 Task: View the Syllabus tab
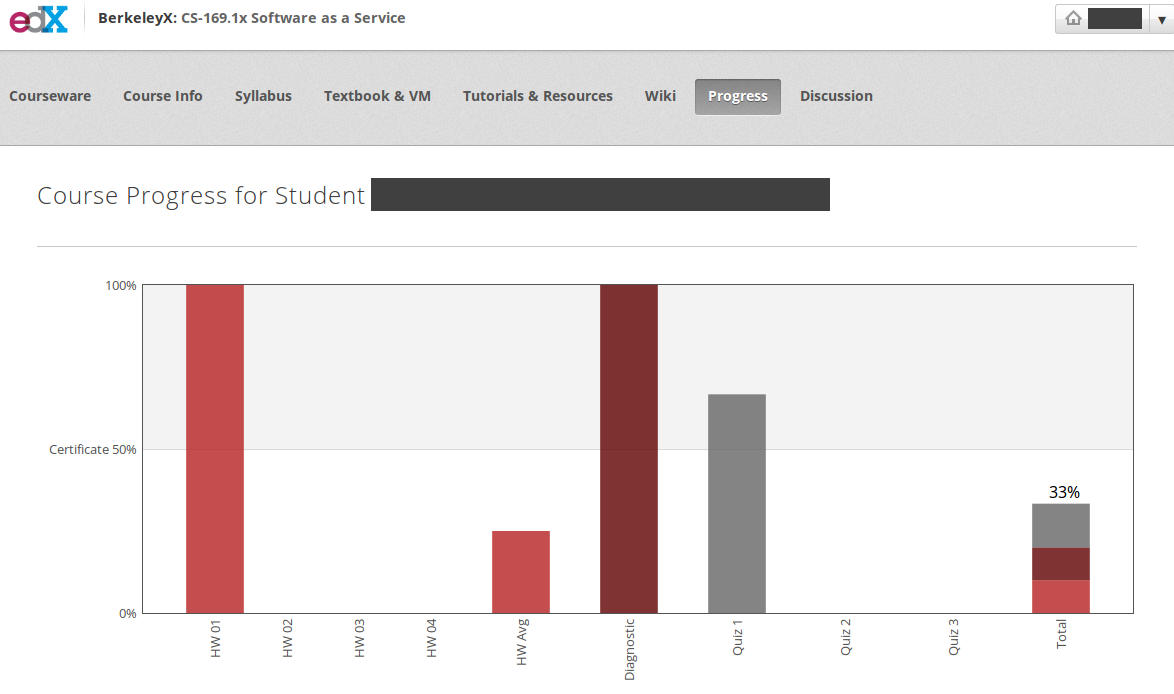[x=262, y=95]
